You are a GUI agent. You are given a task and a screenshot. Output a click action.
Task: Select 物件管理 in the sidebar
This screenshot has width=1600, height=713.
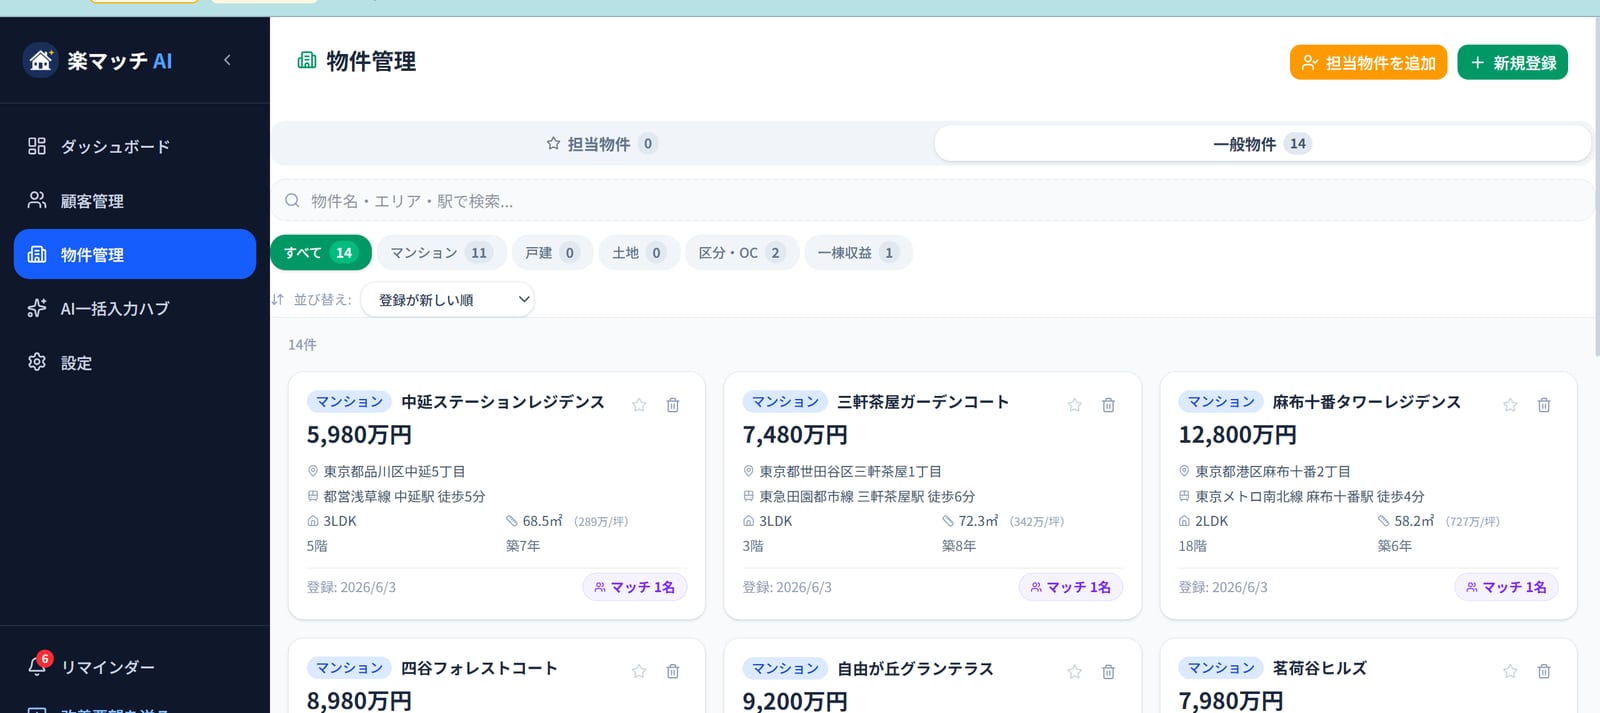[135, 254]
